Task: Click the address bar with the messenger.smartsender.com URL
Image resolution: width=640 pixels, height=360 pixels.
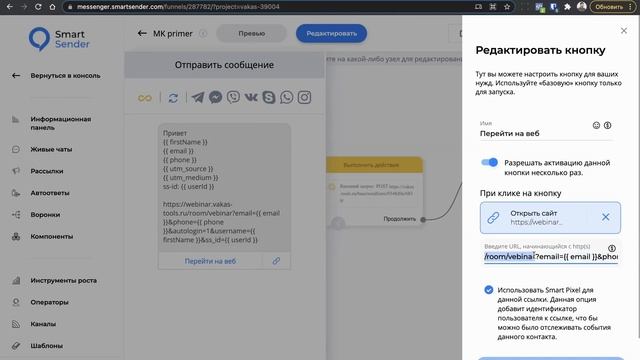Action: click(269, 7)
